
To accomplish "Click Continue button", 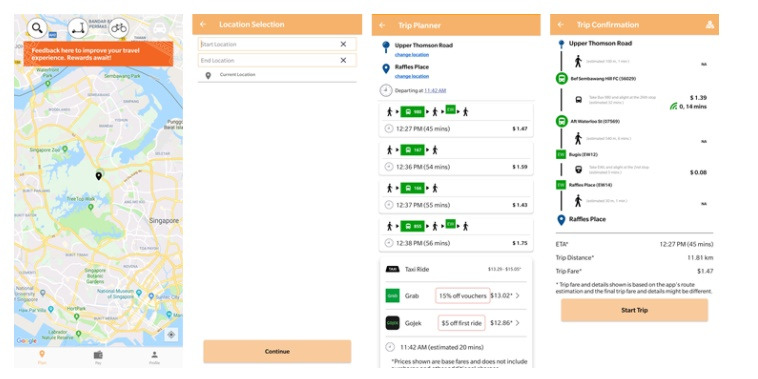I will [277, 351].
